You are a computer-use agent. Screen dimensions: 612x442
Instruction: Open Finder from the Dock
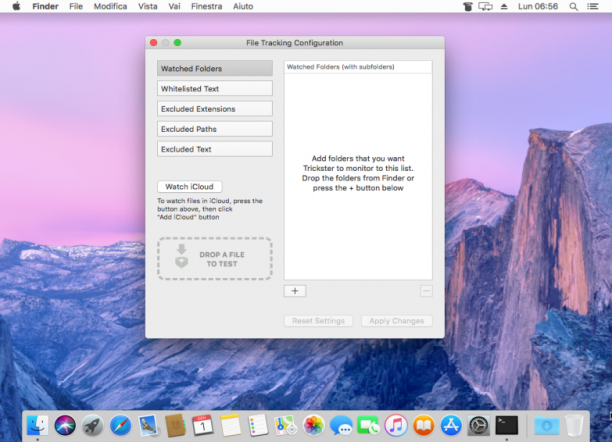coord(37,425)
